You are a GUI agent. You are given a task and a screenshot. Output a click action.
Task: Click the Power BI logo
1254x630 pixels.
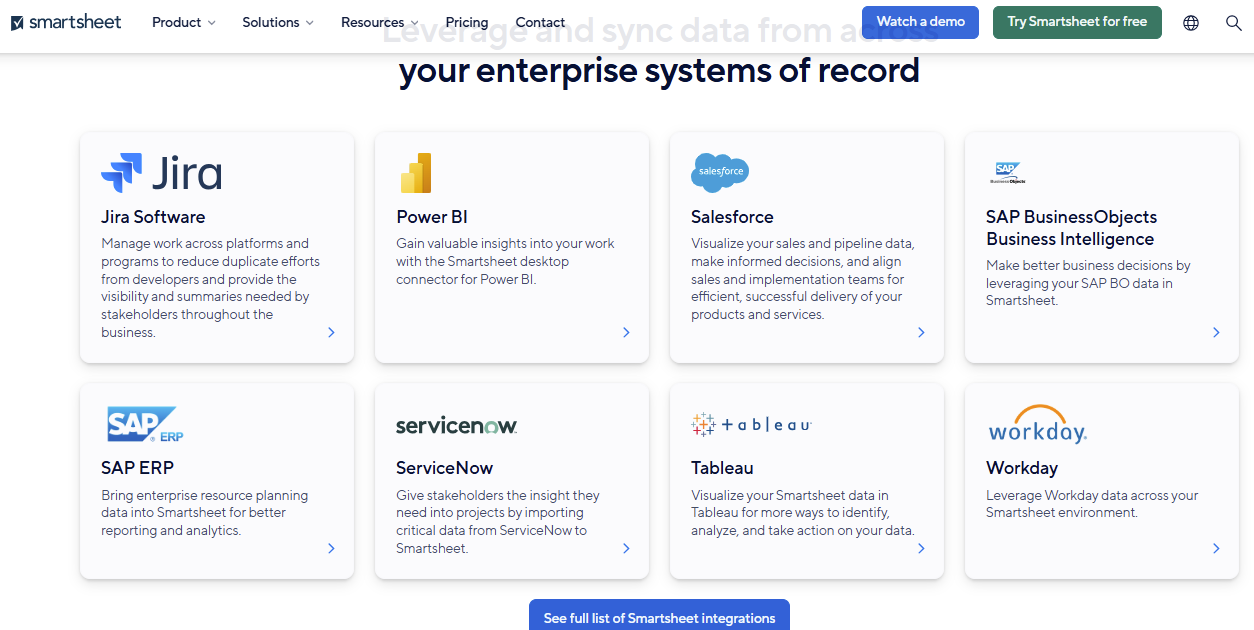click(416, 173)
